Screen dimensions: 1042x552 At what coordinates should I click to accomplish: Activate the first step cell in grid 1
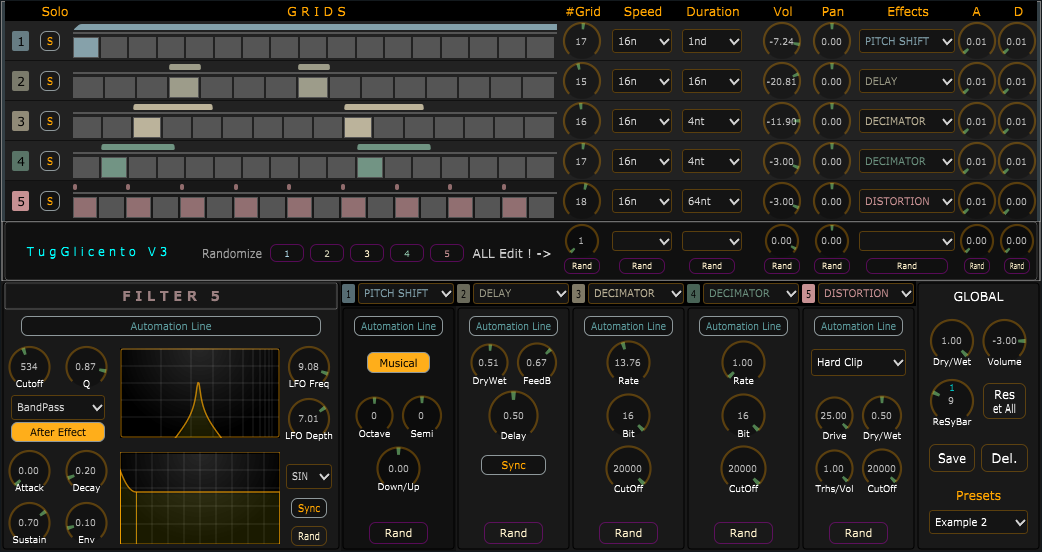coord(86,47)
